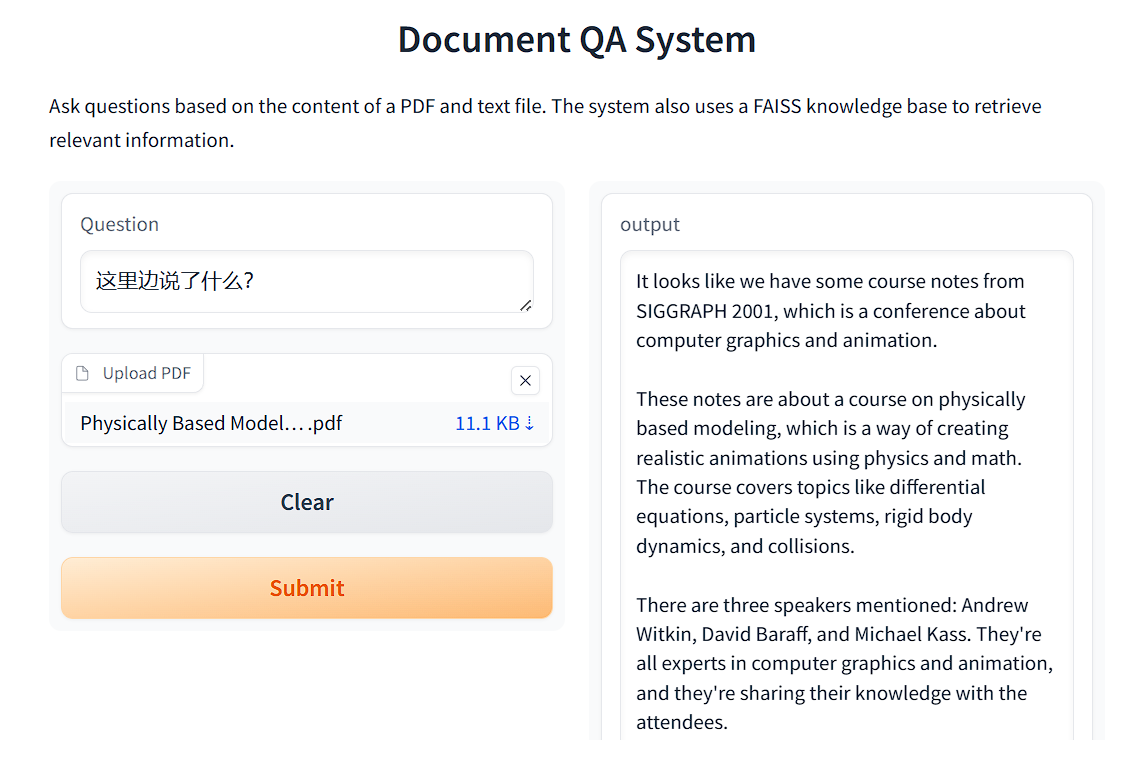Click the download arrow next to 11.1 KB
Image resolution: width=1123 pixels, height=781 pixels.
coord(530,423)
